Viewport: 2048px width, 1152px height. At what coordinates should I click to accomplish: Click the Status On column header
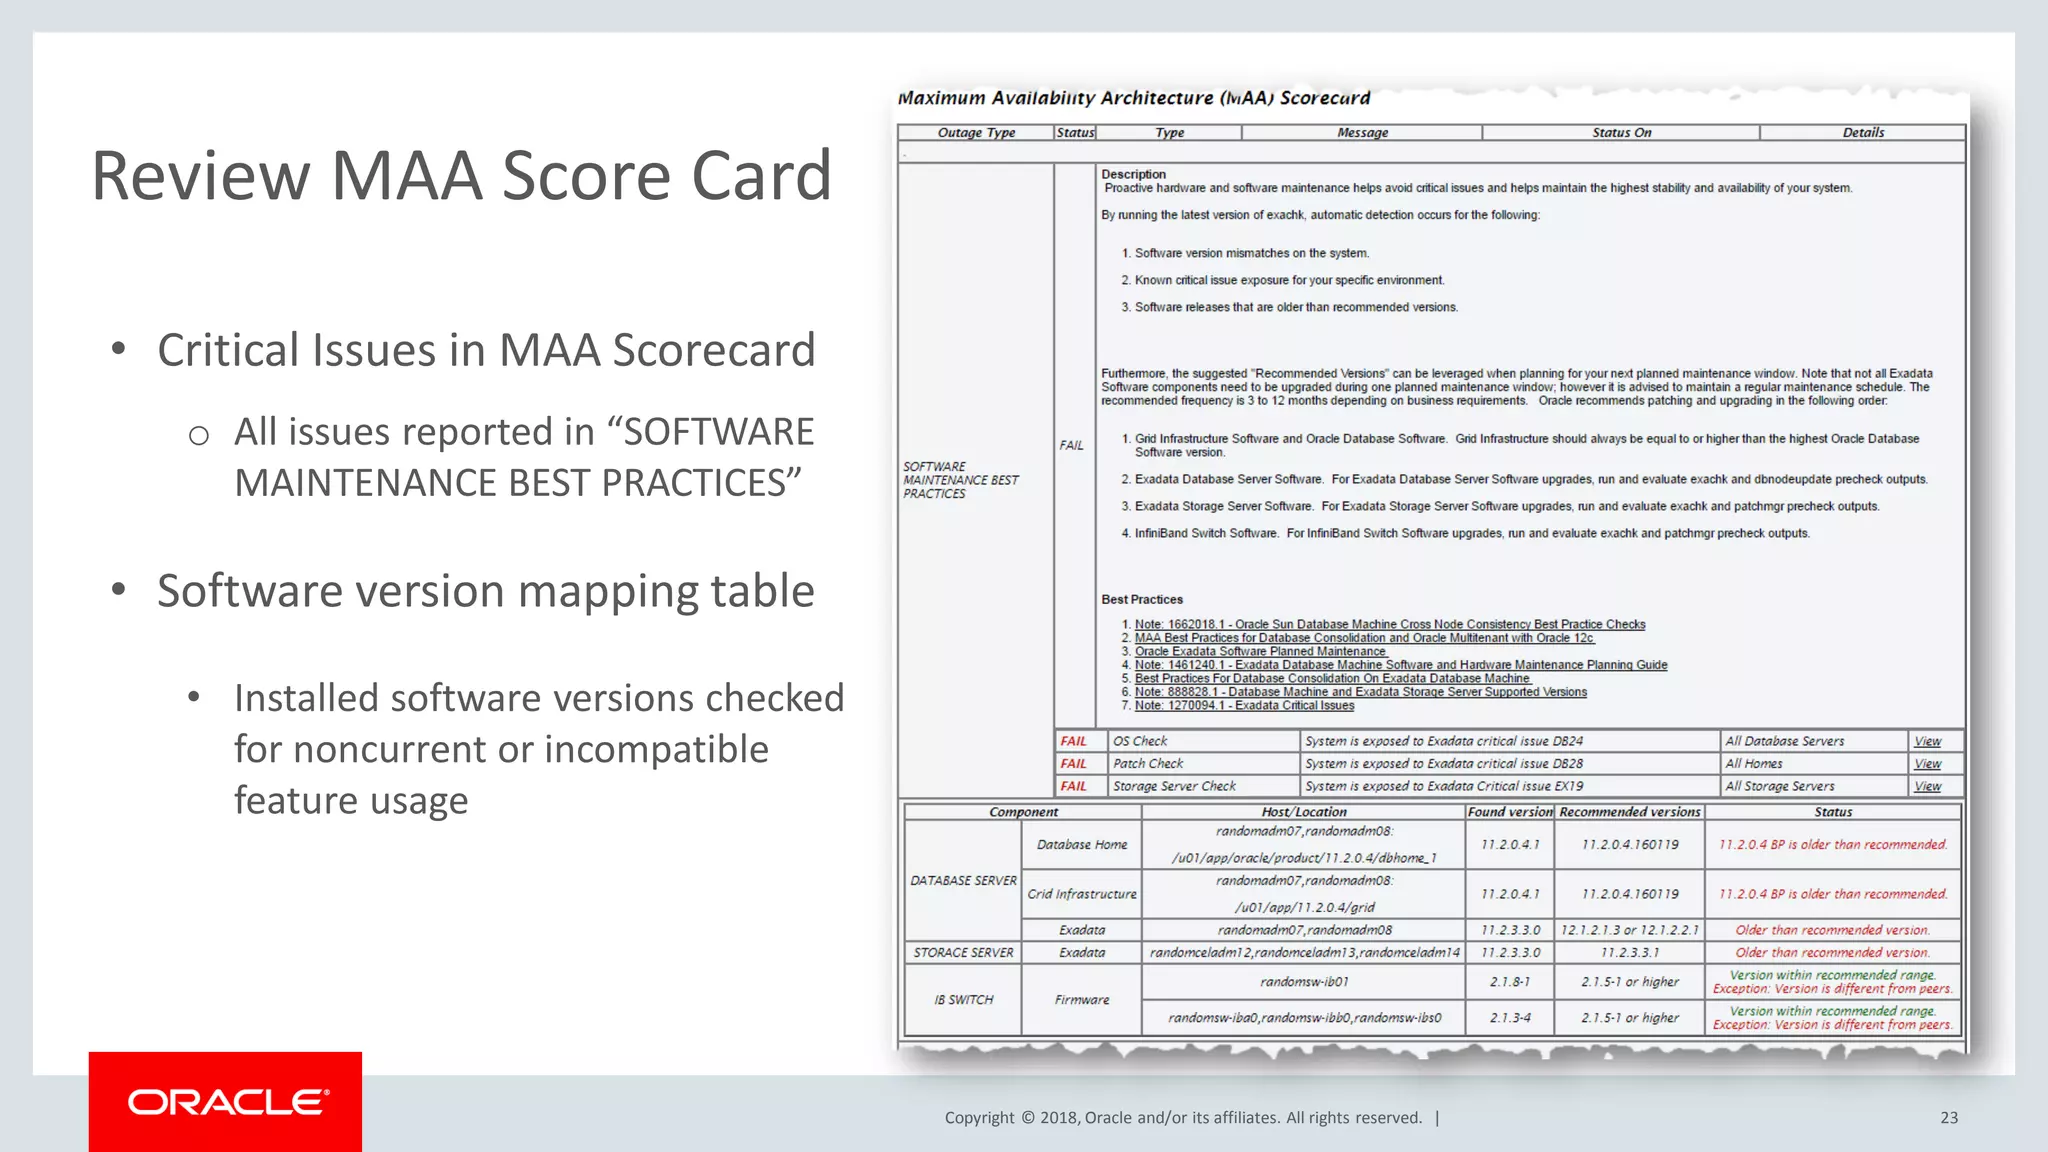click(1621, 132)
